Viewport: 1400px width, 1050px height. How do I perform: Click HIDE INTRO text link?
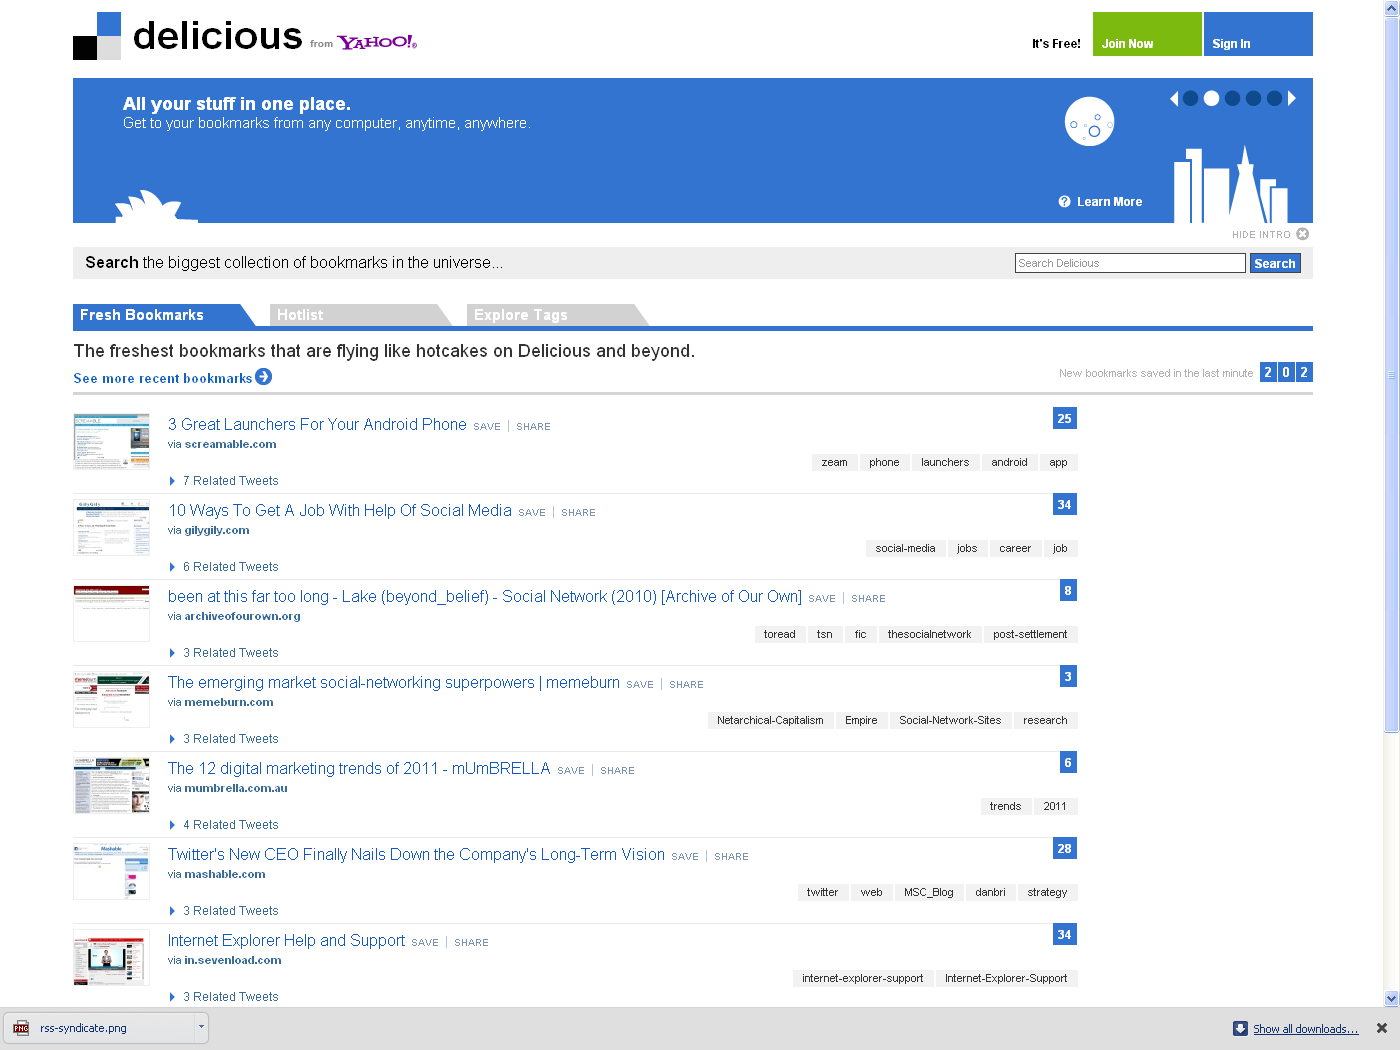tap(1261, 235)
